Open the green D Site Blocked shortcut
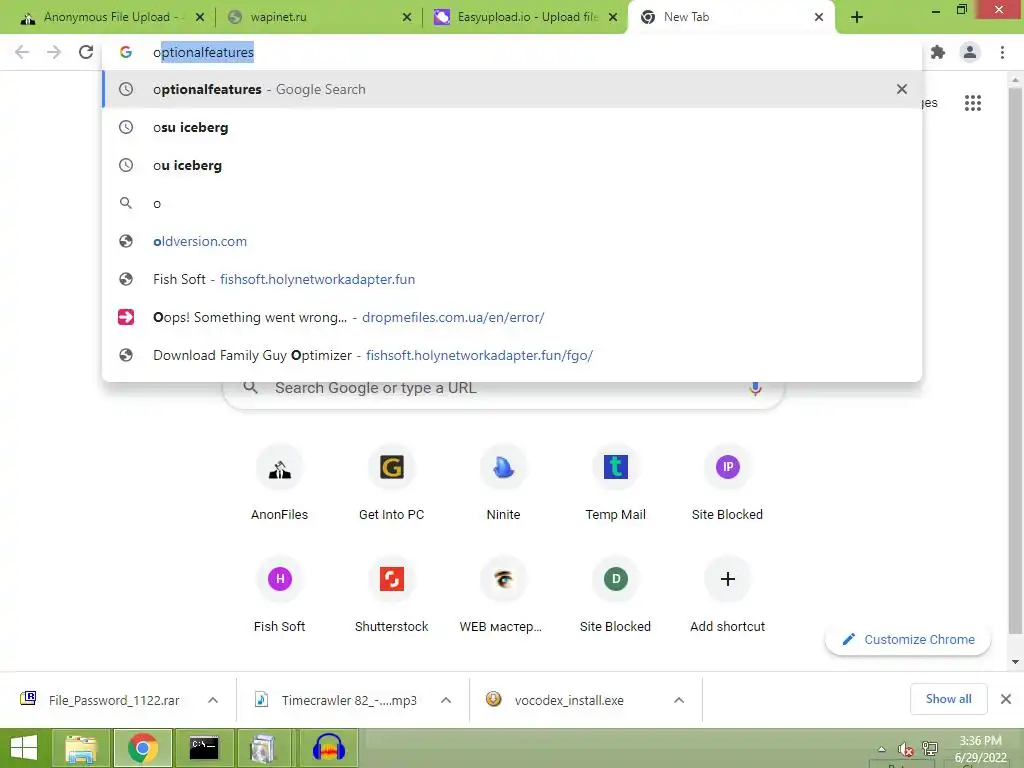 (615, 596)
